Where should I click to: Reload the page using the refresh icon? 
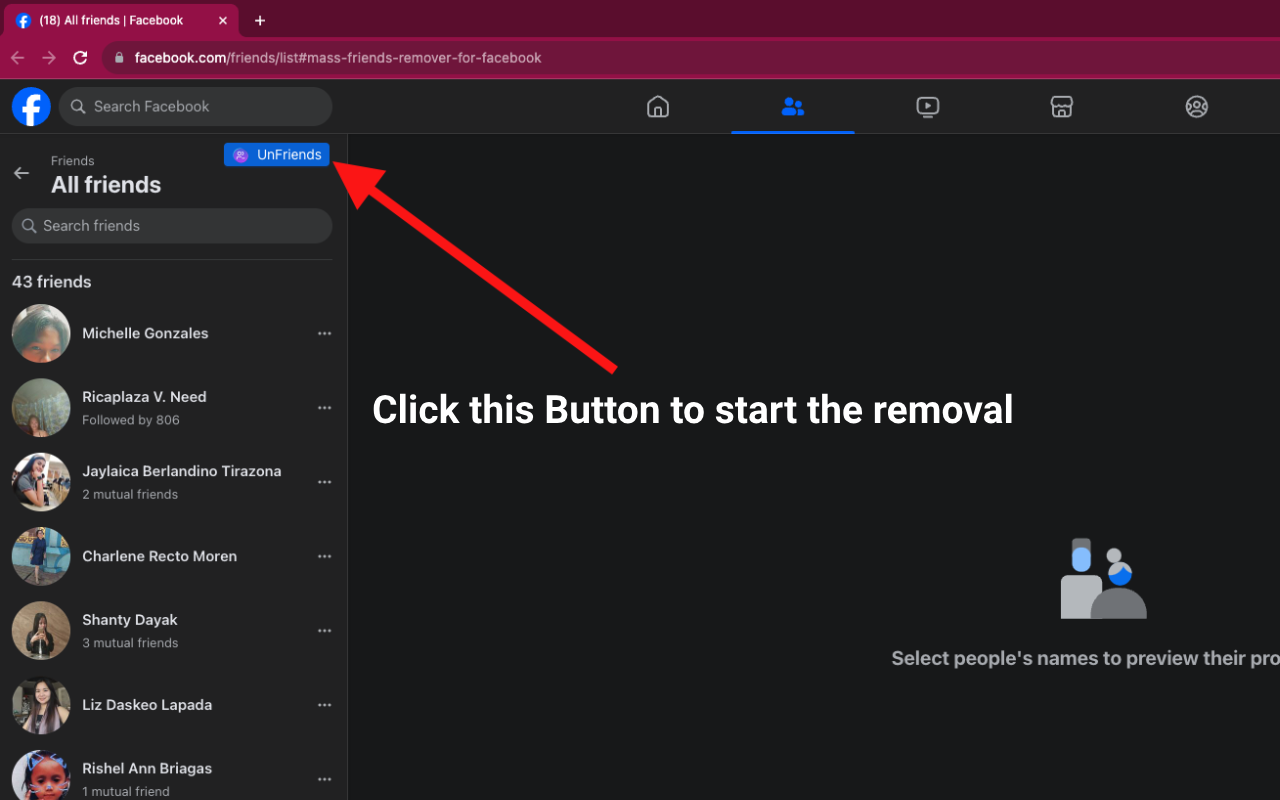[x=80, y=57]
